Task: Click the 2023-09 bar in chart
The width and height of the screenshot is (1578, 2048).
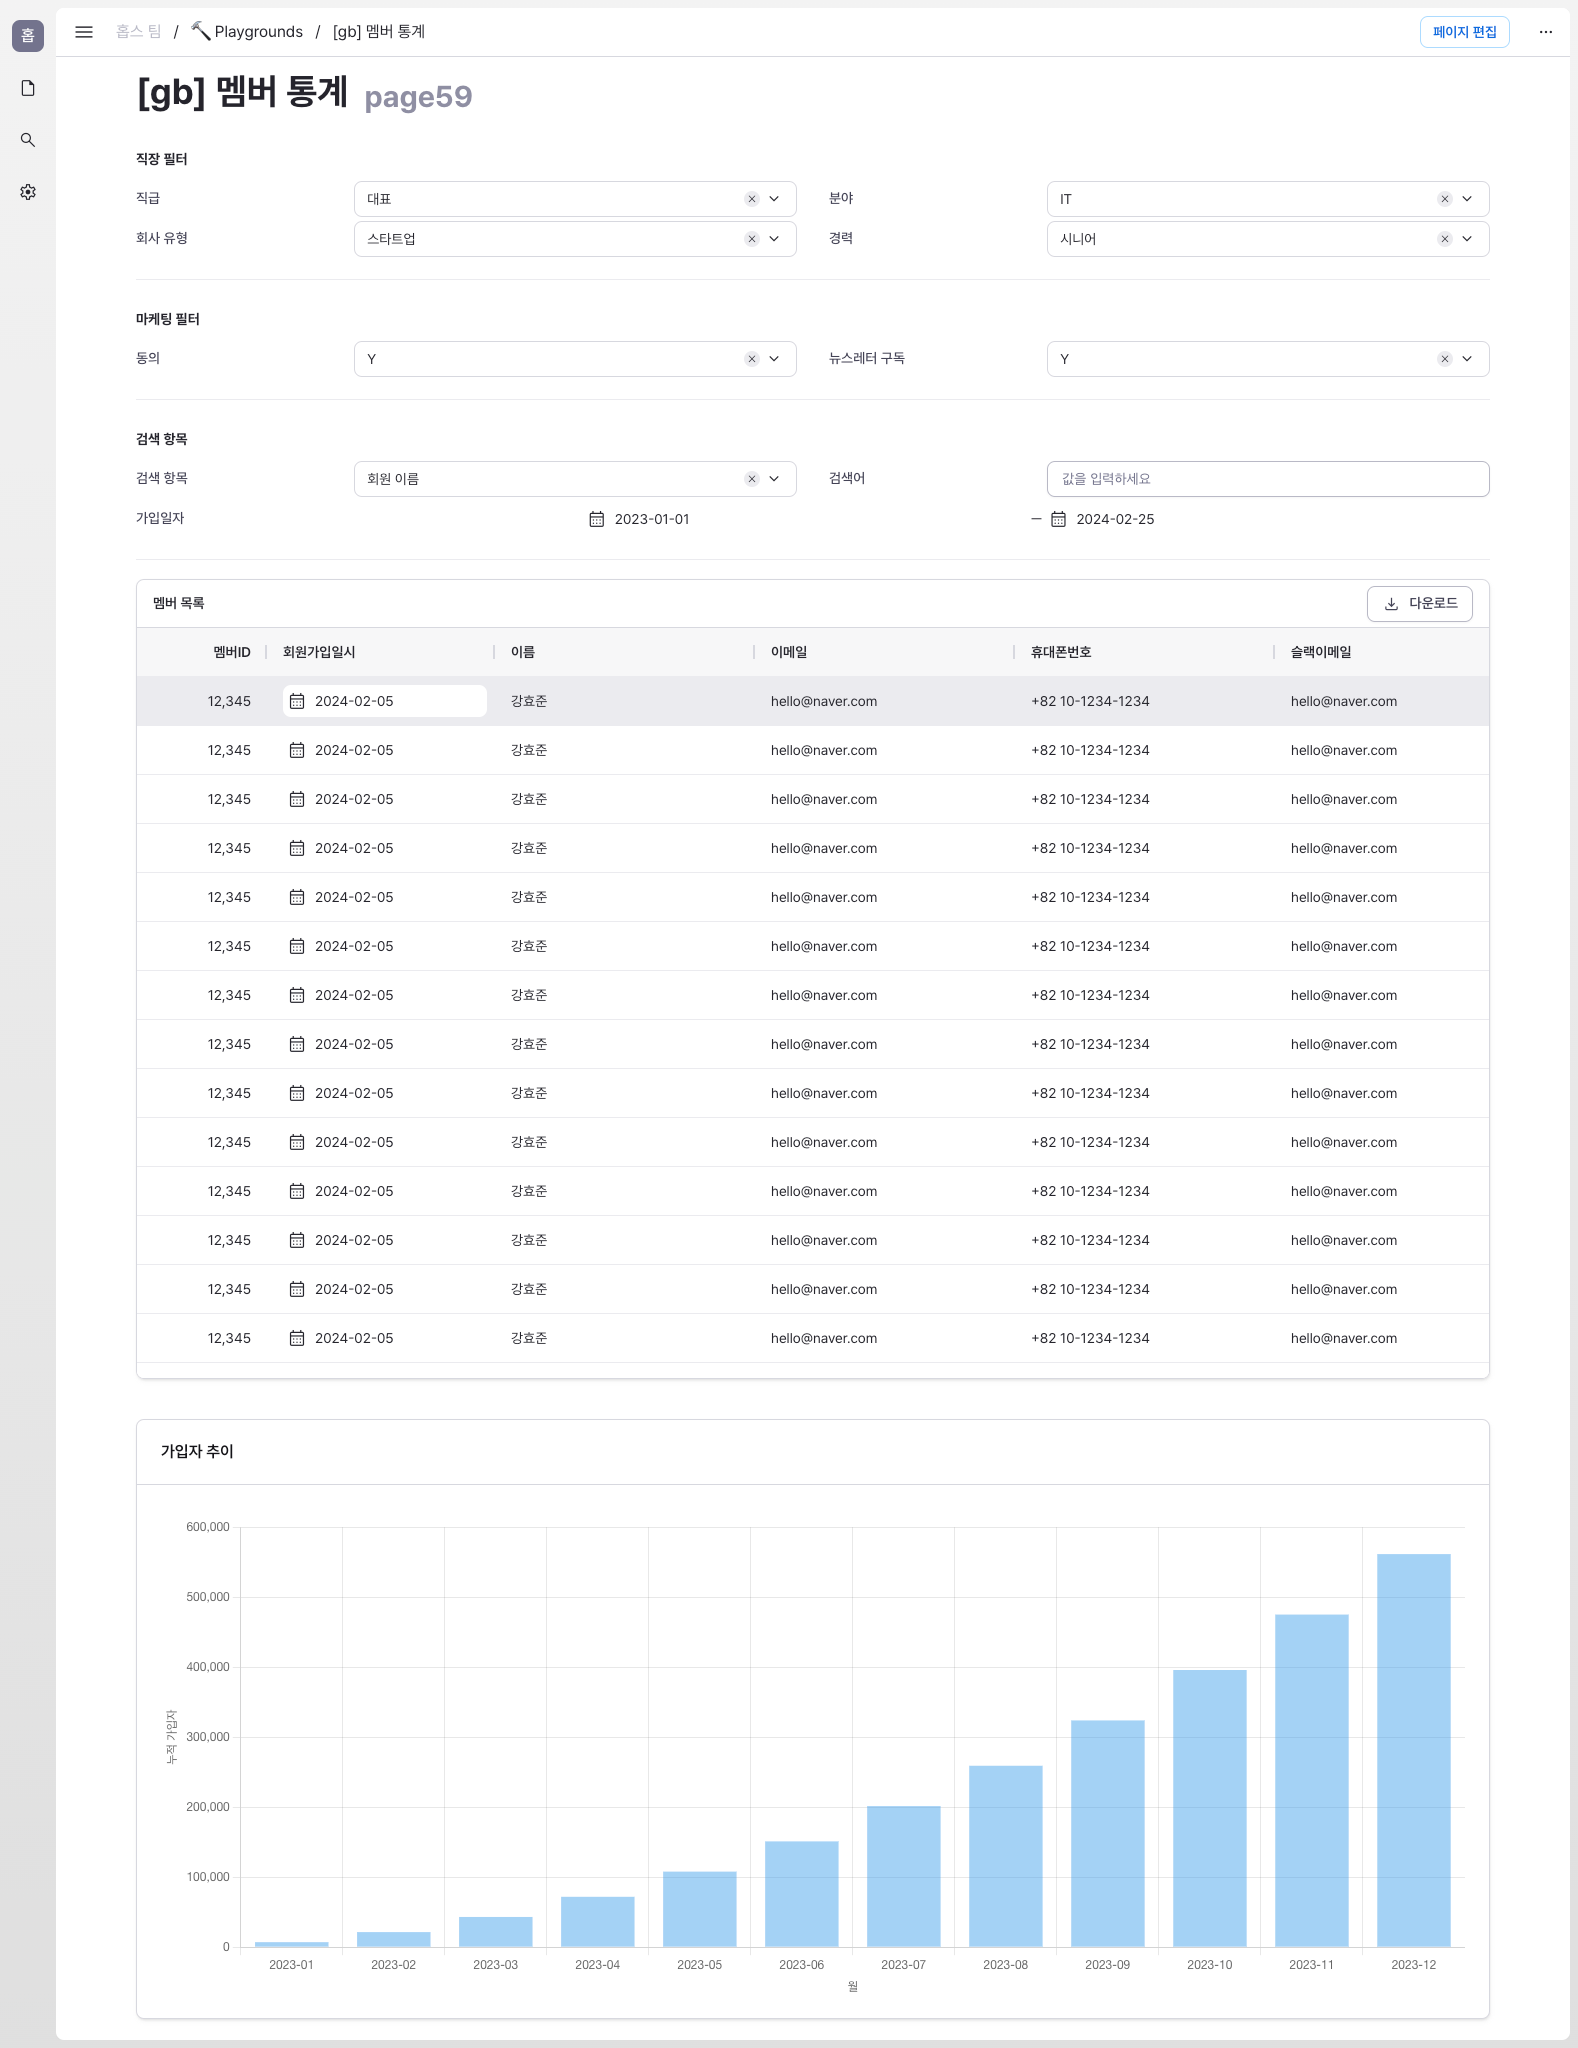Action: click(x=1107, y=1834)
